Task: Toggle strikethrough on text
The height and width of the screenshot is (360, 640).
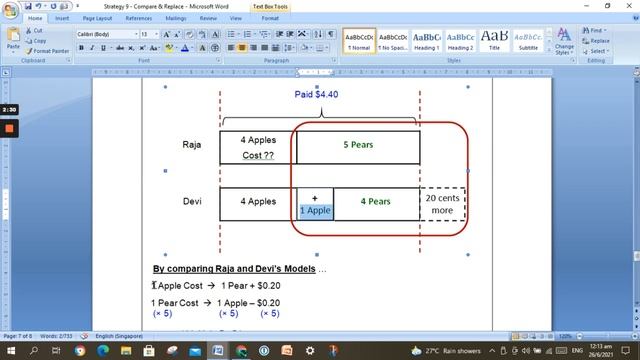Action: 120,48
